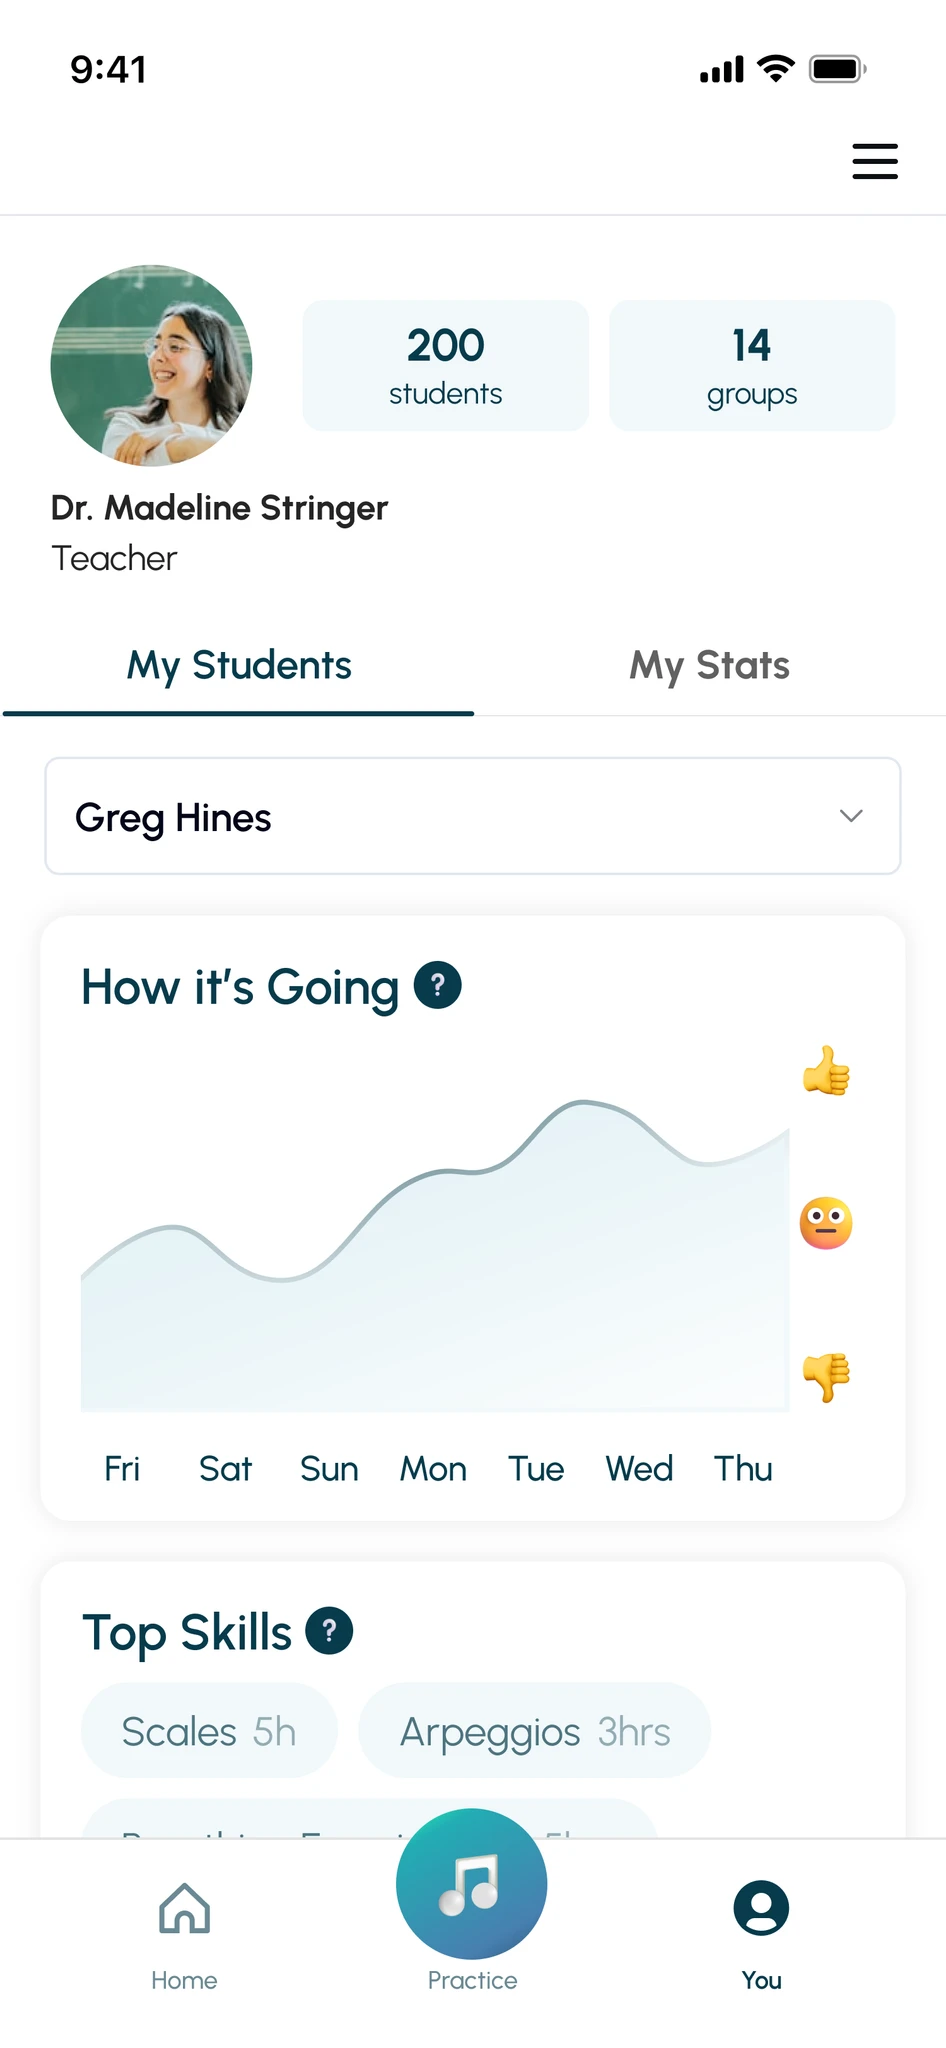Open the hamburger menu

[x=874, y=161]
